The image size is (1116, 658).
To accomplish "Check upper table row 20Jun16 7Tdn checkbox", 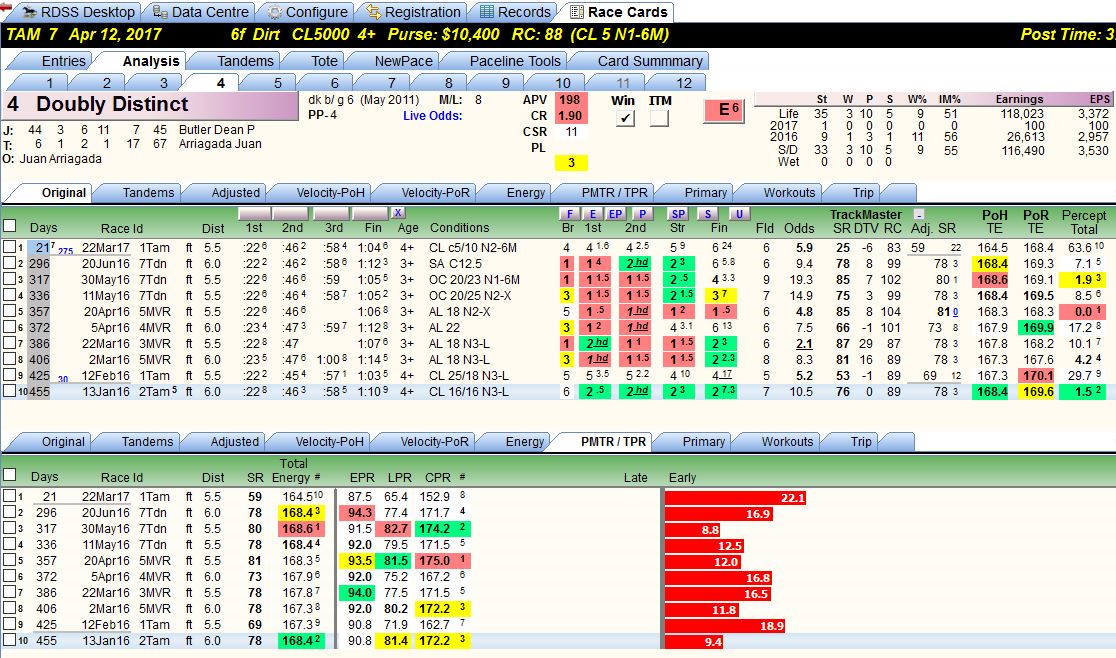I will point(9,262).
